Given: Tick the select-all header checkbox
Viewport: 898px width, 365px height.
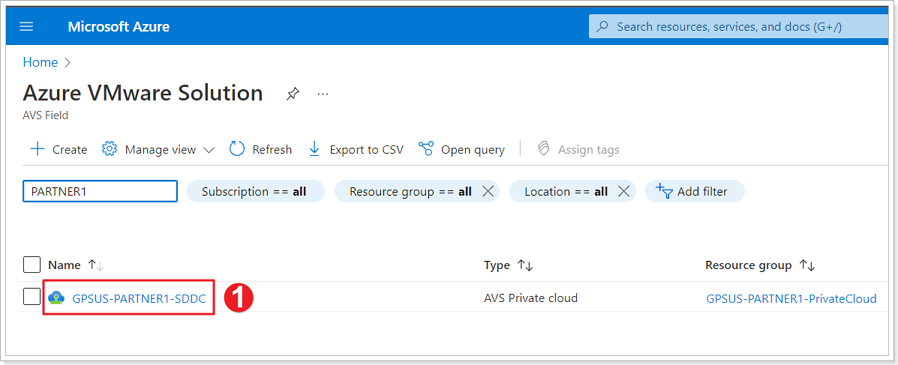Looking at the screenshot, I should pyautogui.click(x=32, y=265).
